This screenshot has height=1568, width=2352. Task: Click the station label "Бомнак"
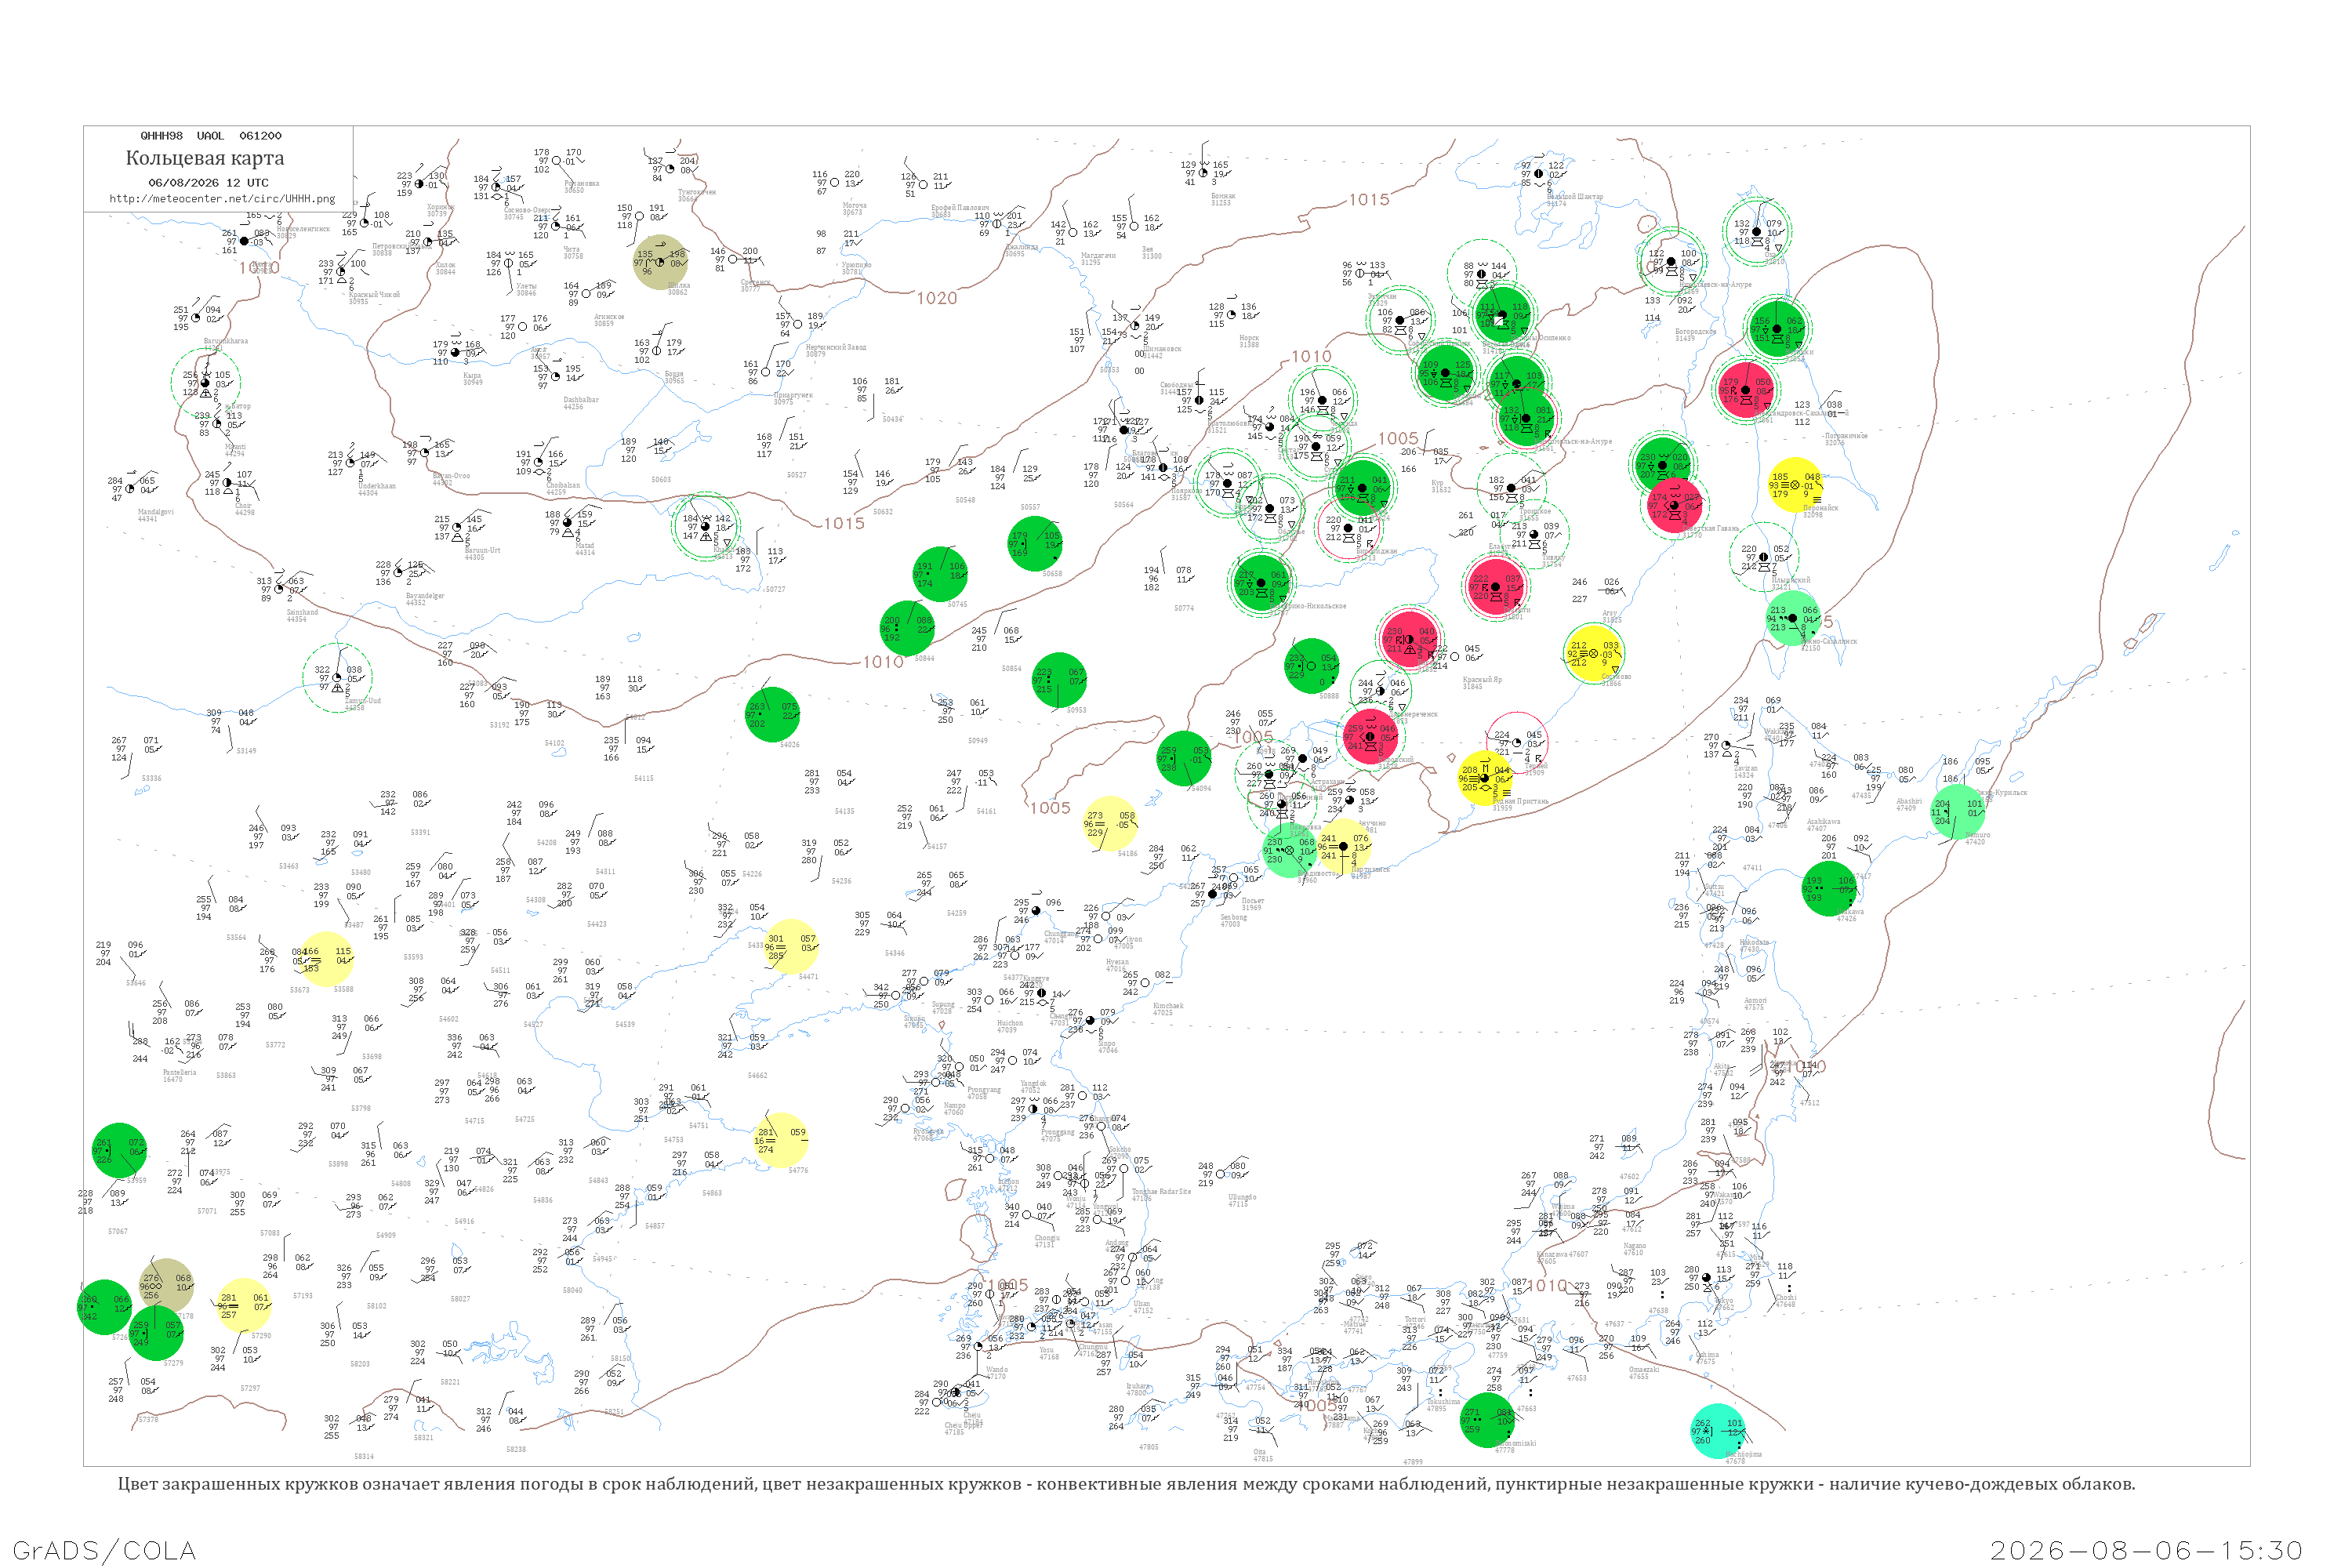pos(1223,198)
